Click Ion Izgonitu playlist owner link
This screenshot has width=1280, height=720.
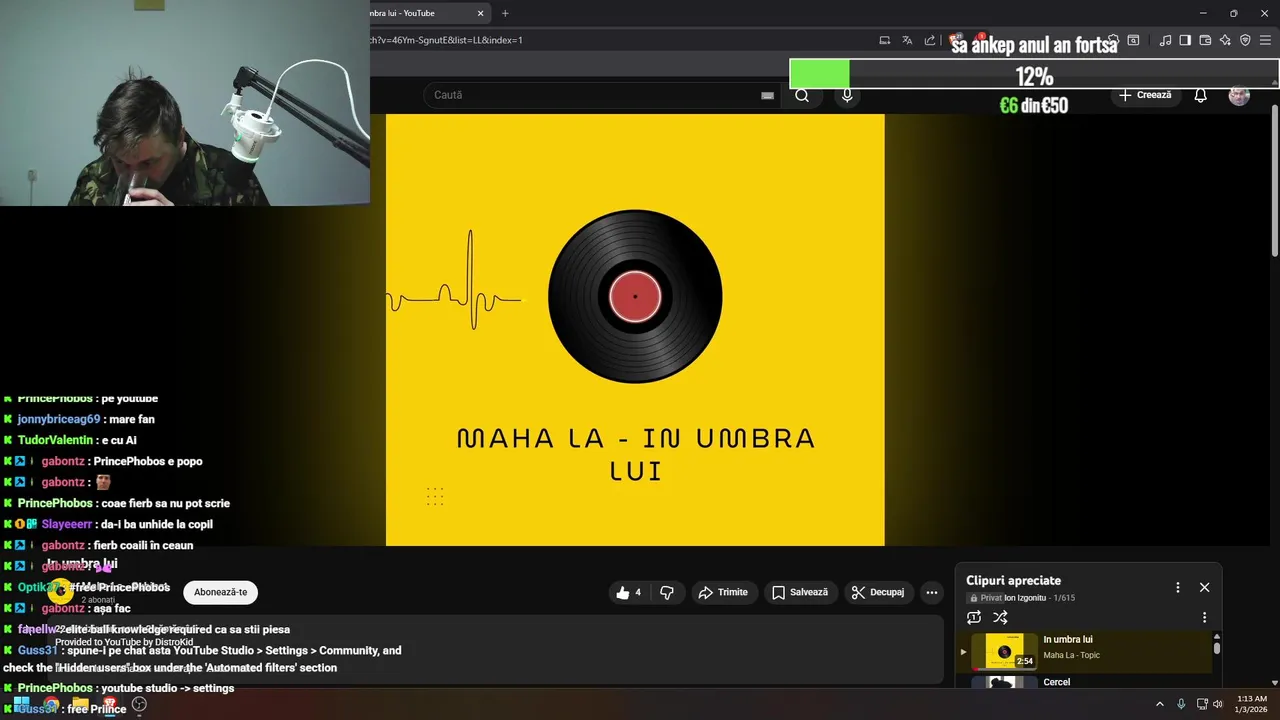tap(1025, 598)
